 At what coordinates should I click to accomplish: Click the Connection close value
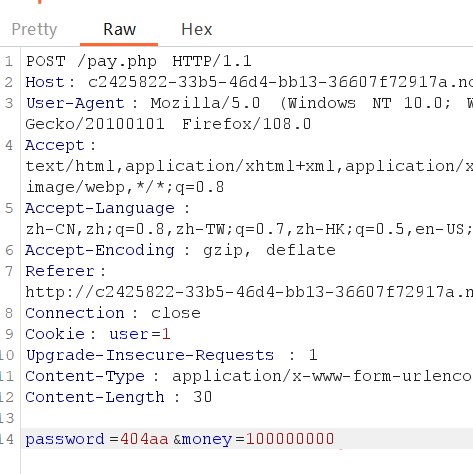(176, 313)
